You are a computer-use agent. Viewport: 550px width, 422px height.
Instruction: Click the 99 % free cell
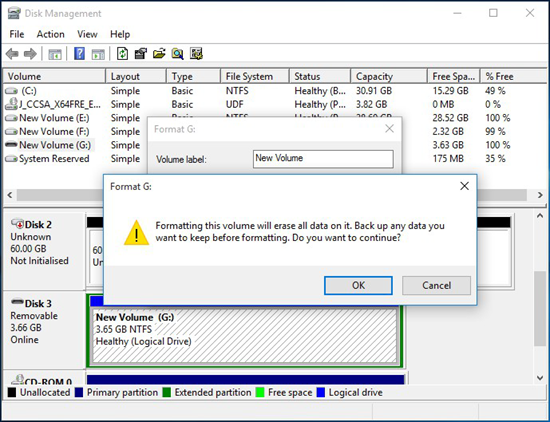495,132
